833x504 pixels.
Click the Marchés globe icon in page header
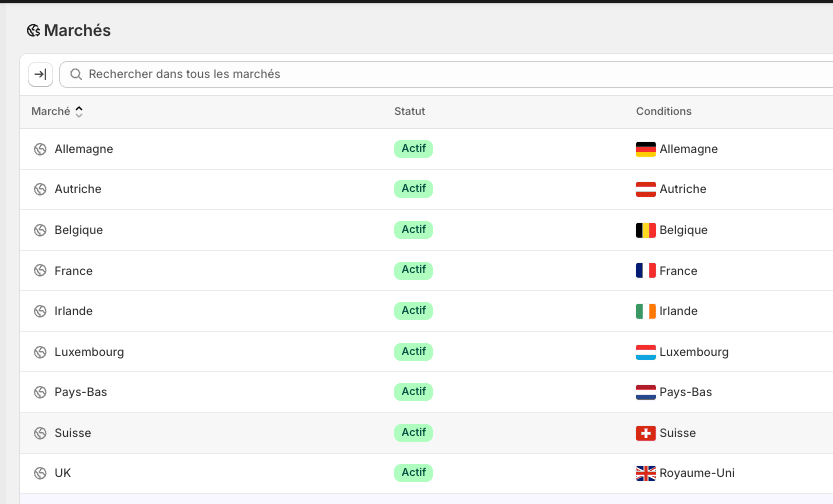[x=33, y=31]
